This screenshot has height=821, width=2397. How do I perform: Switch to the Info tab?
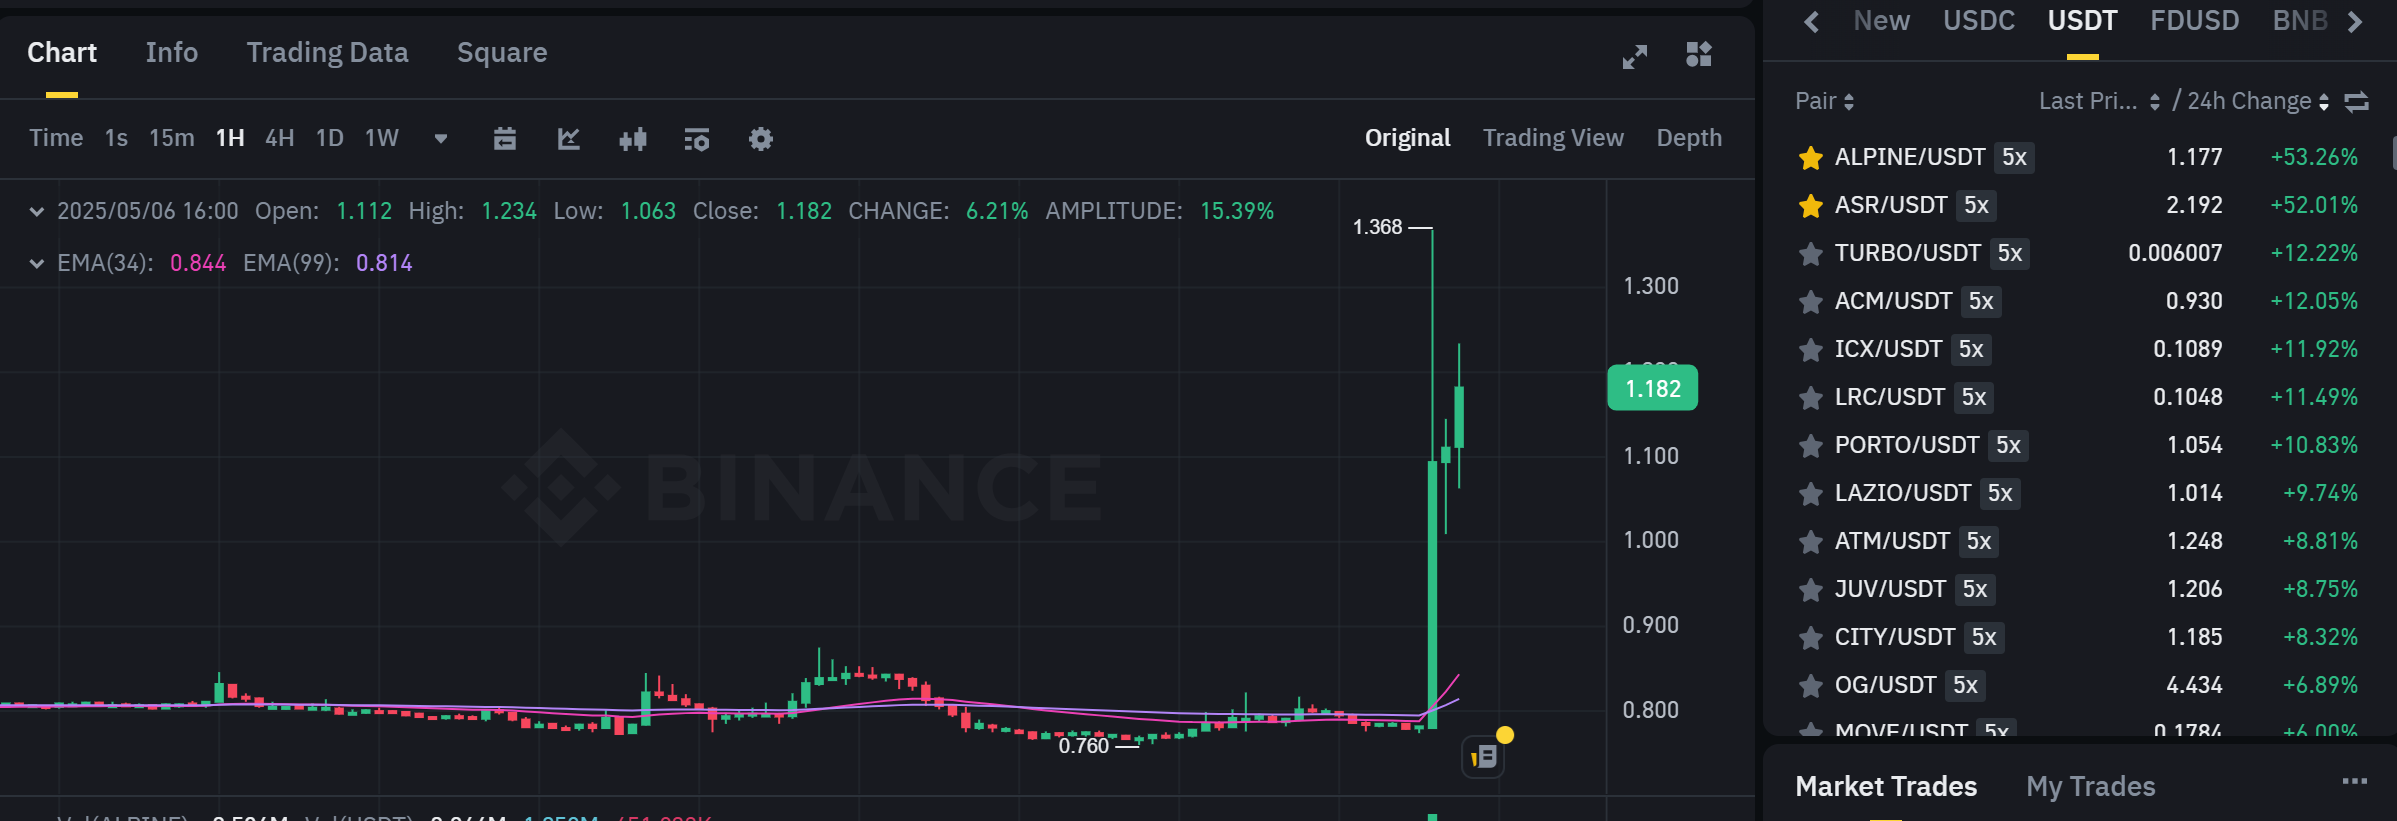[172, 53]
